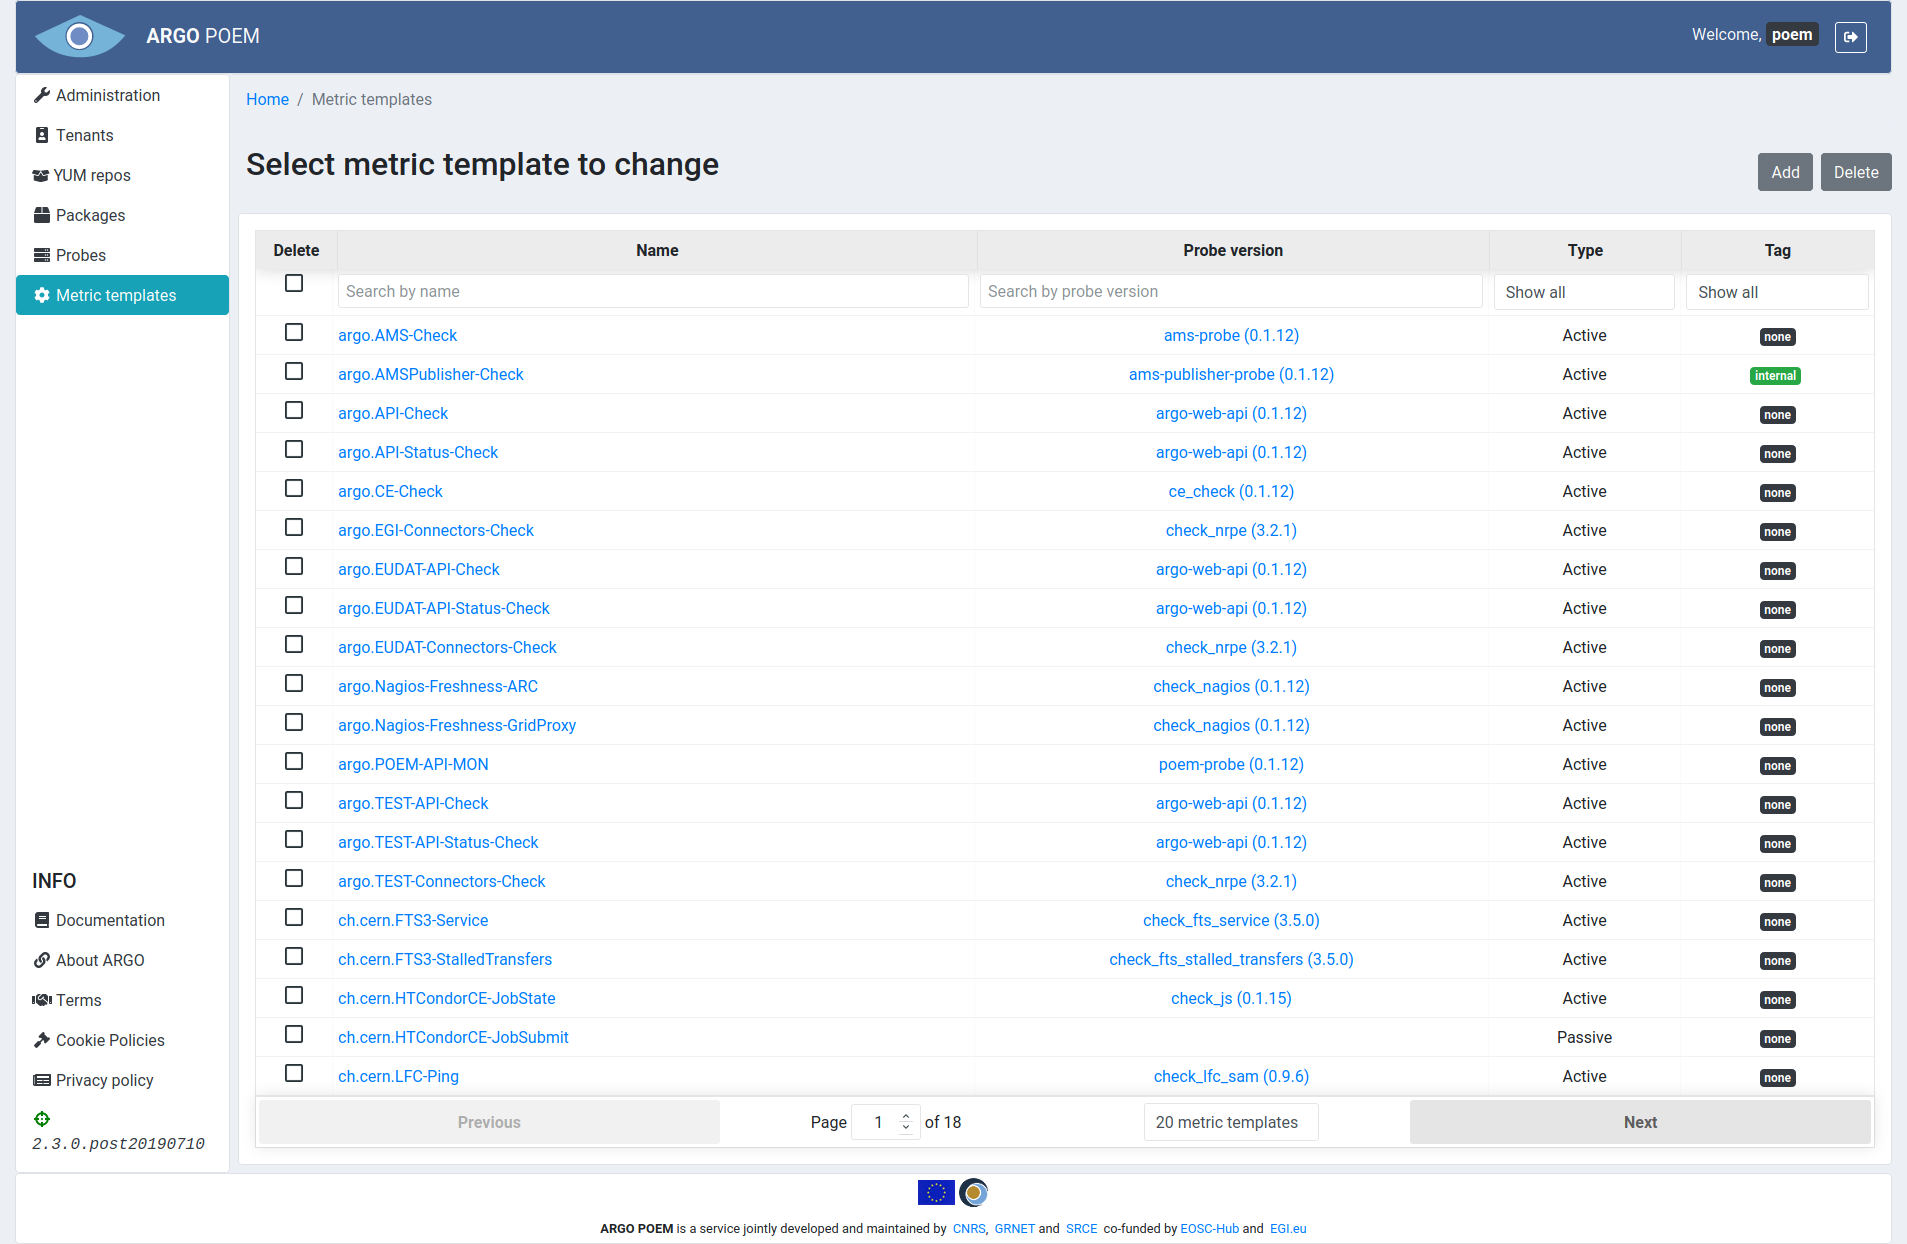Click the Privacy policy newspaper icon
This screenshot has width=1907, height=1244.
click(x=42, y=1080)
